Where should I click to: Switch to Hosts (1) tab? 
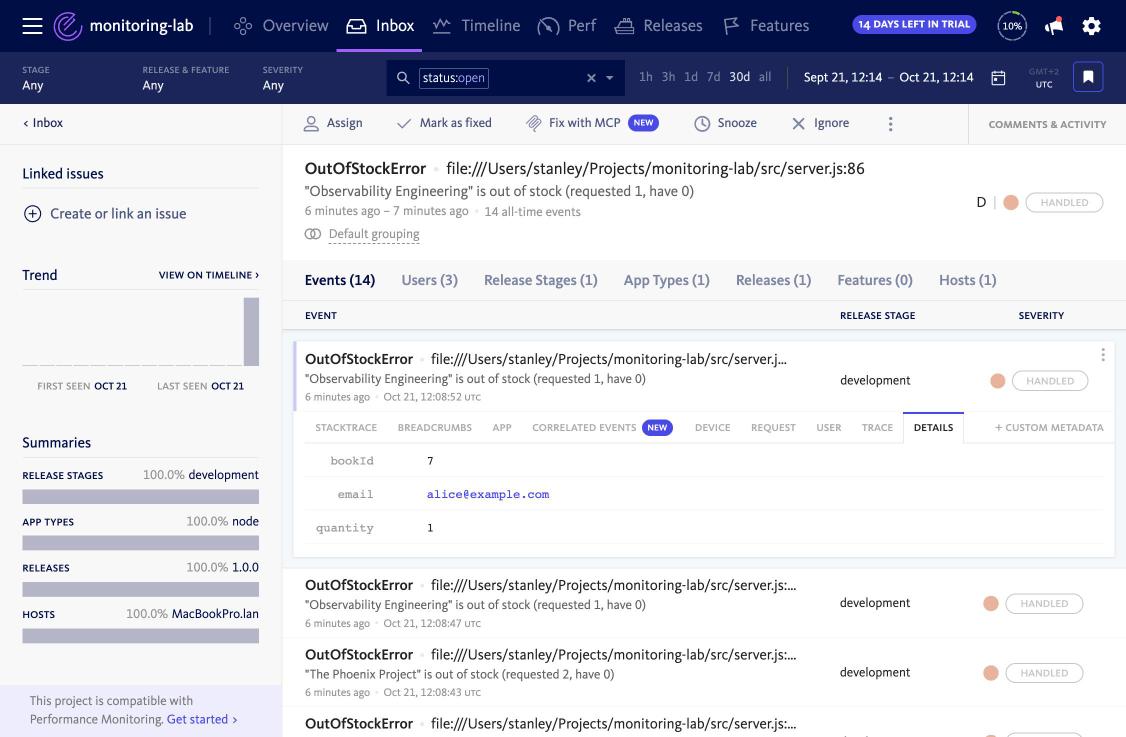point(967,280)
